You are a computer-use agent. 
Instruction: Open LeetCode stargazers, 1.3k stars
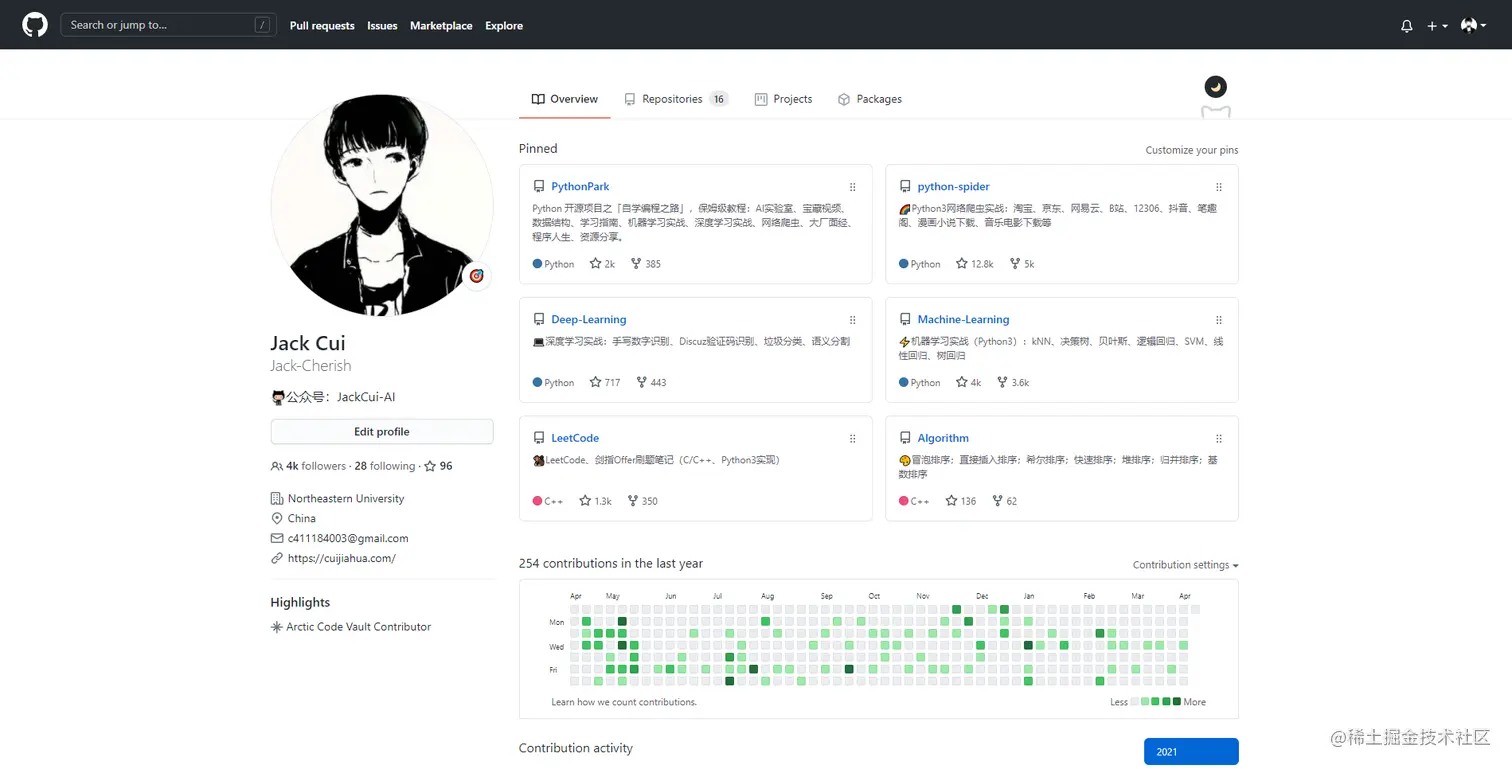coord(596,501)
